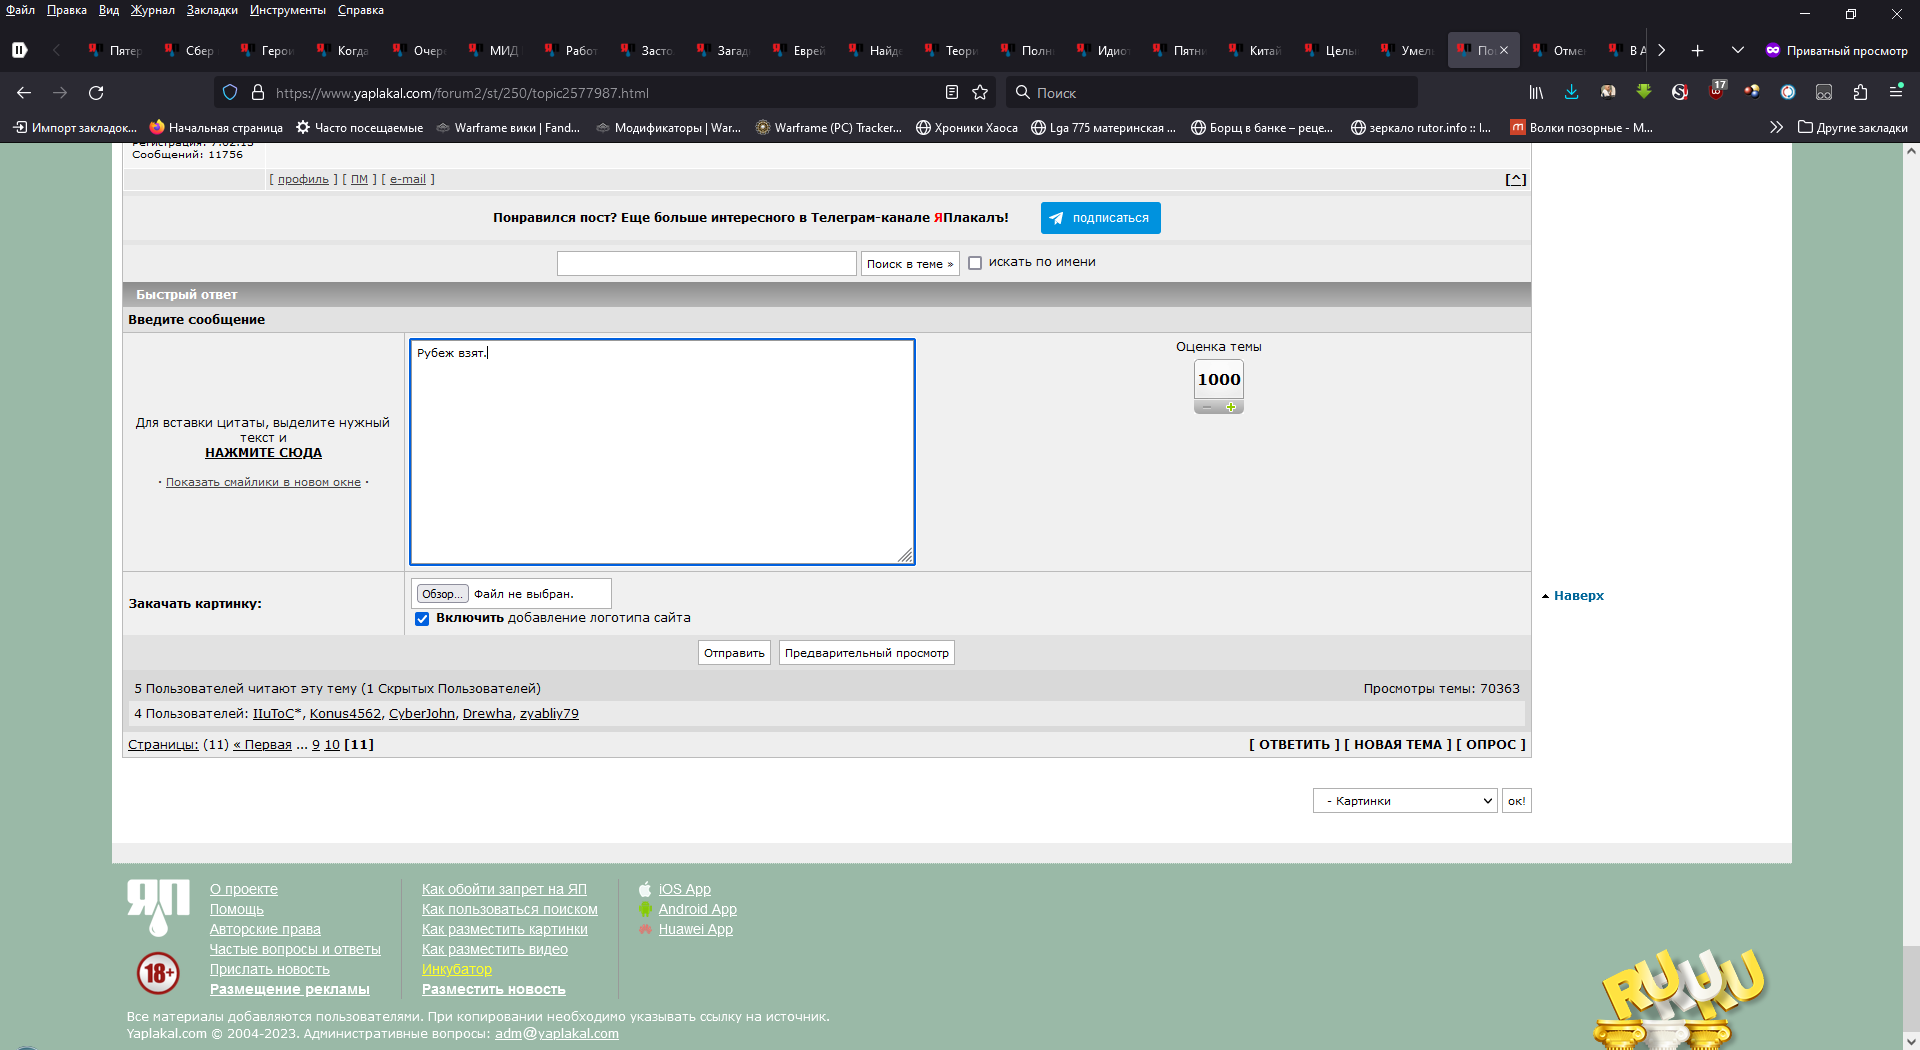The width and height of the screenshot is (1920, 1050).
Task: Open the Файл menu
Action: coord(20,10)
